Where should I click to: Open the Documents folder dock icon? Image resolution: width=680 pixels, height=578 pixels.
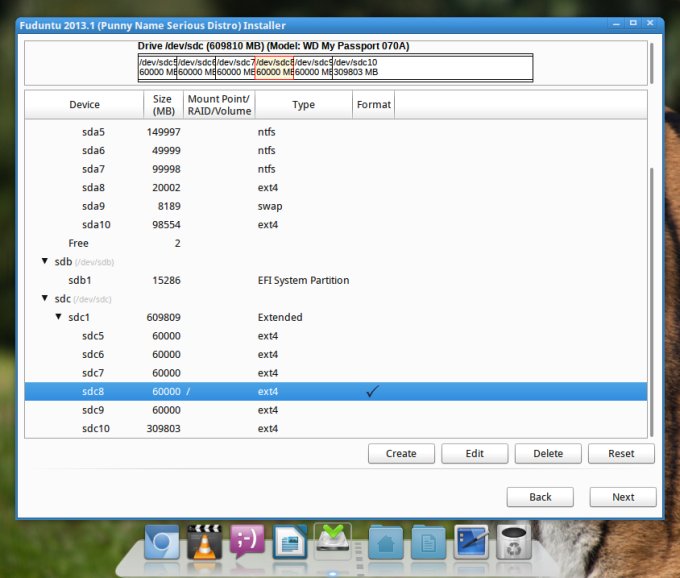[x=428, y=544]
